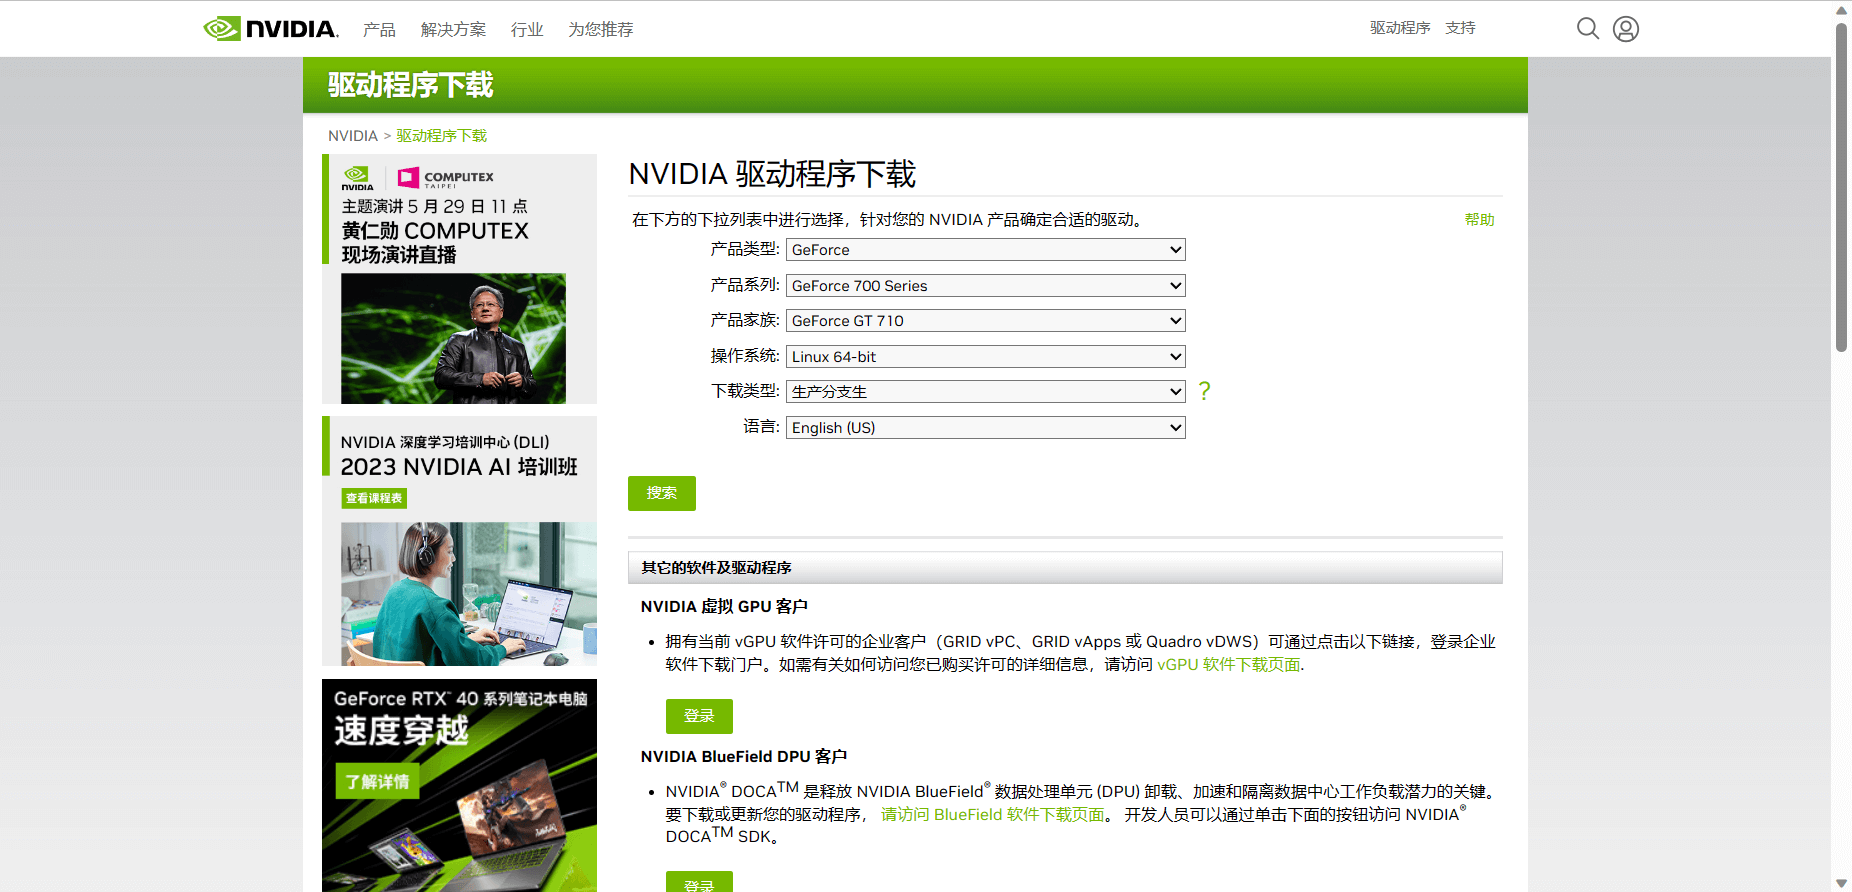Viewport: 1852px width, 892px height.
Task: Open the search magnifier icon
Action: pos(1587,28)
